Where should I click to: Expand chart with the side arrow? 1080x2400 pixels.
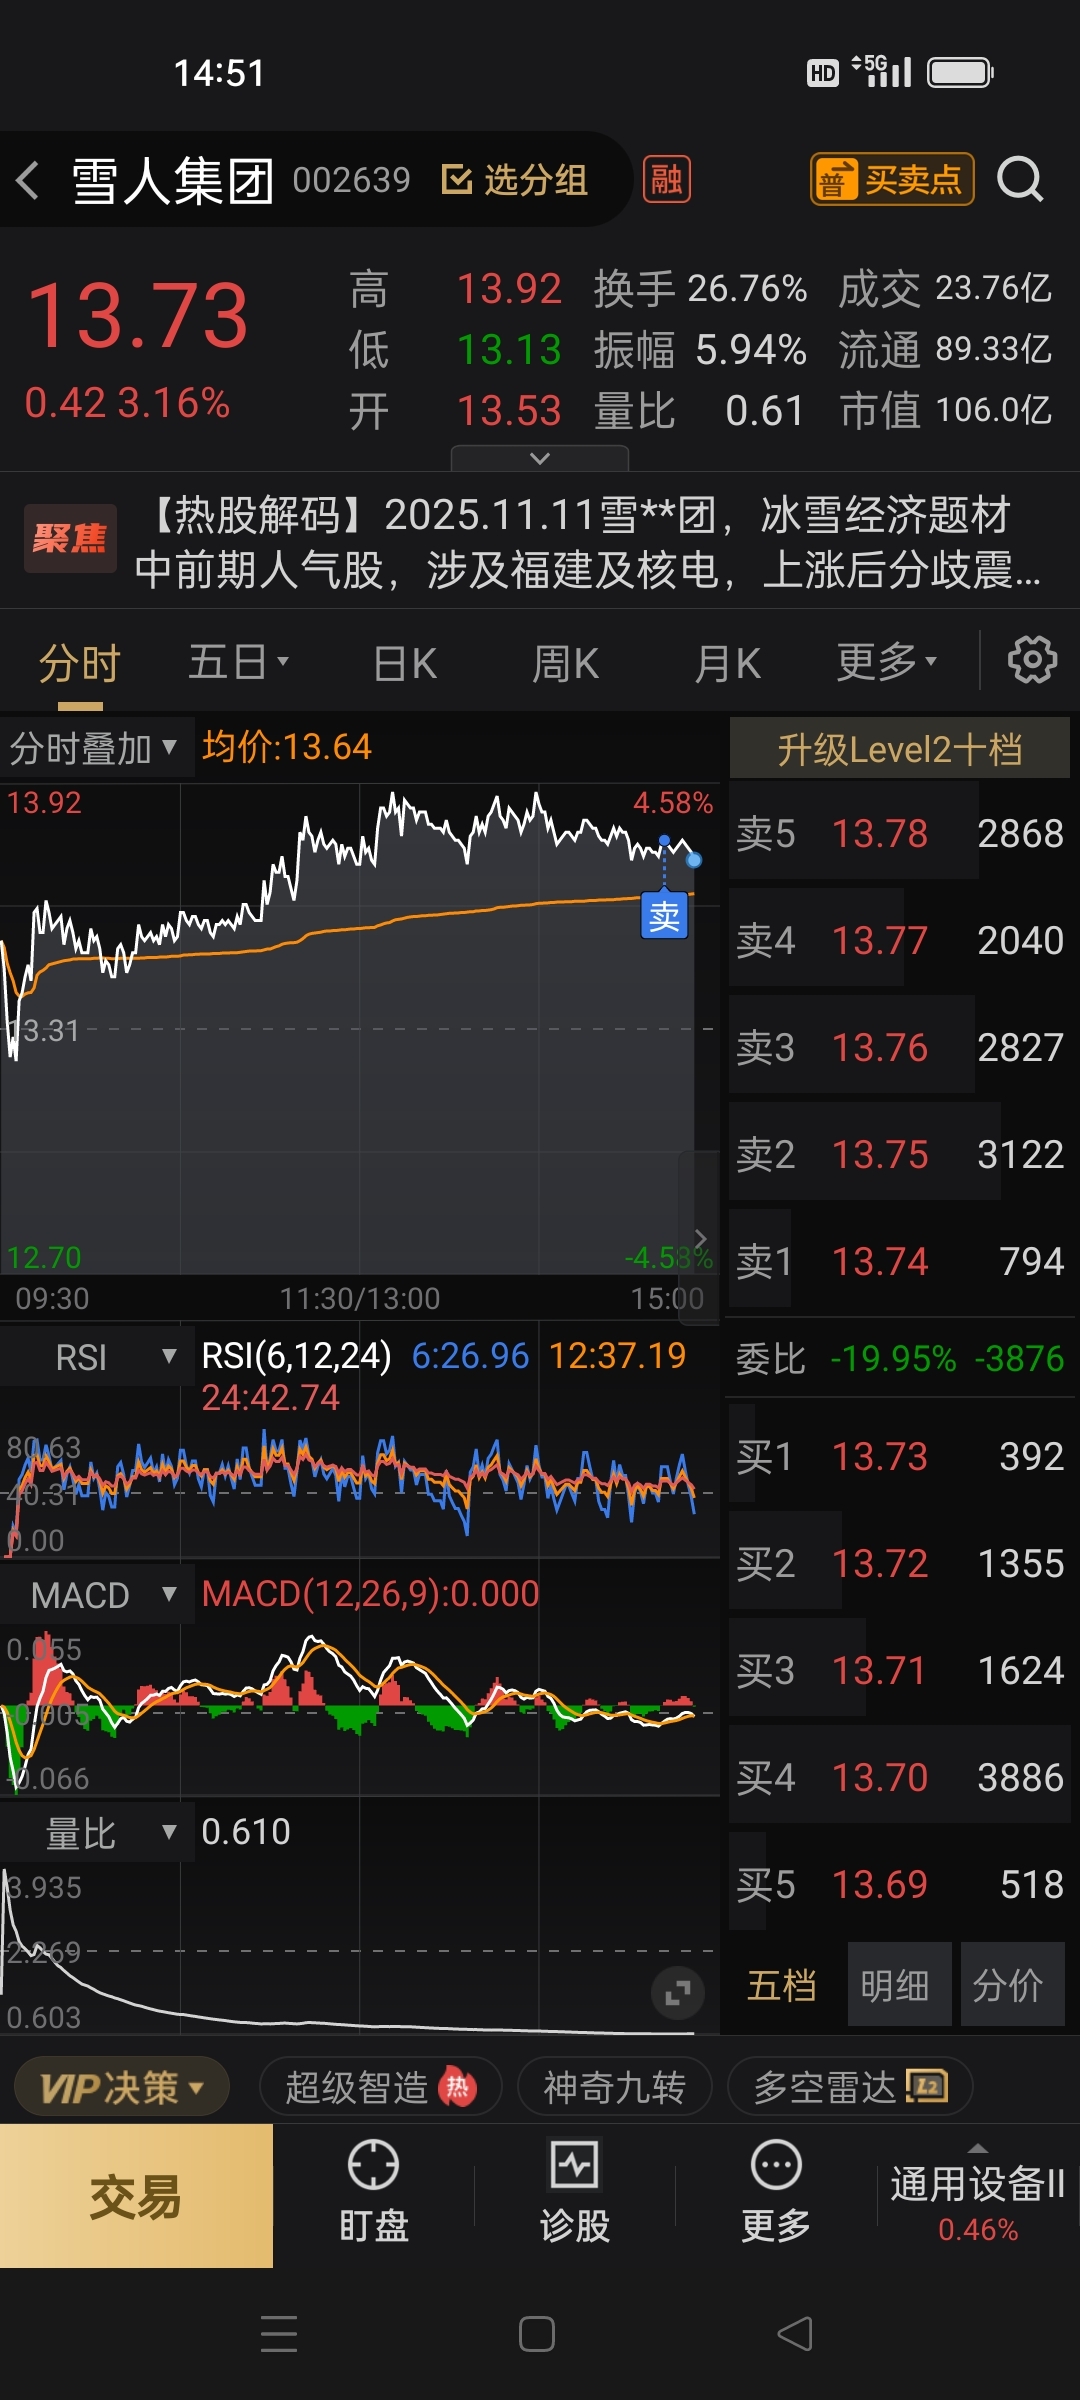(x=700, y=1238)
